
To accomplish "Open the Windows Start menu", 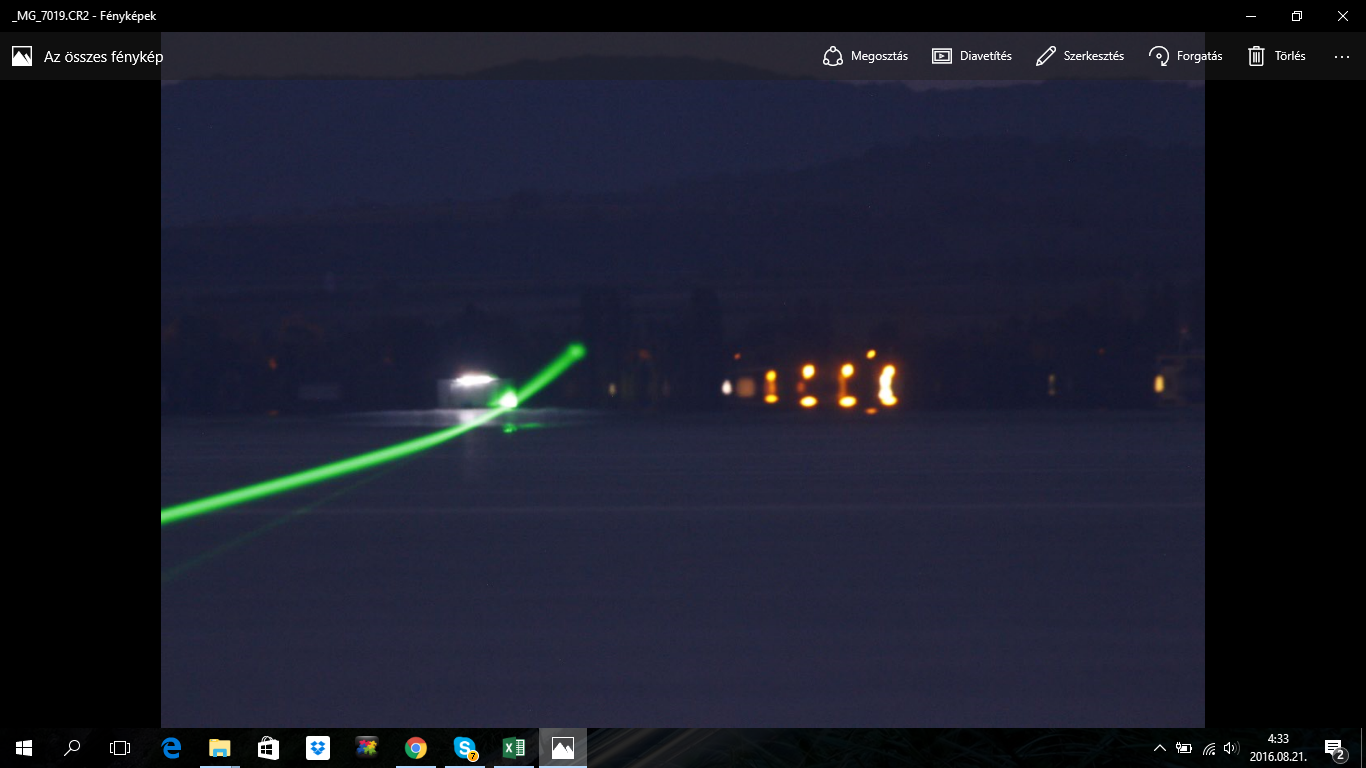I will click(x=24, y=747).
